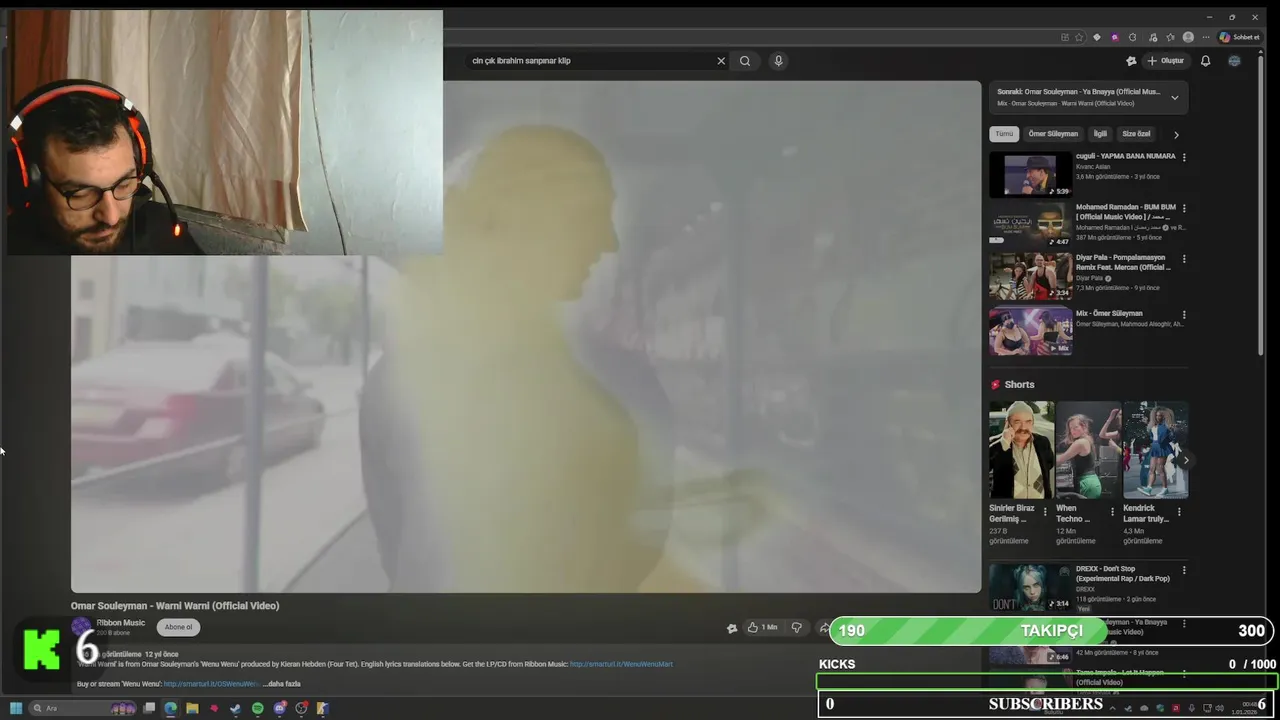Open Steam from taskbar
The image size is (1280, 720).
point(236,708)
